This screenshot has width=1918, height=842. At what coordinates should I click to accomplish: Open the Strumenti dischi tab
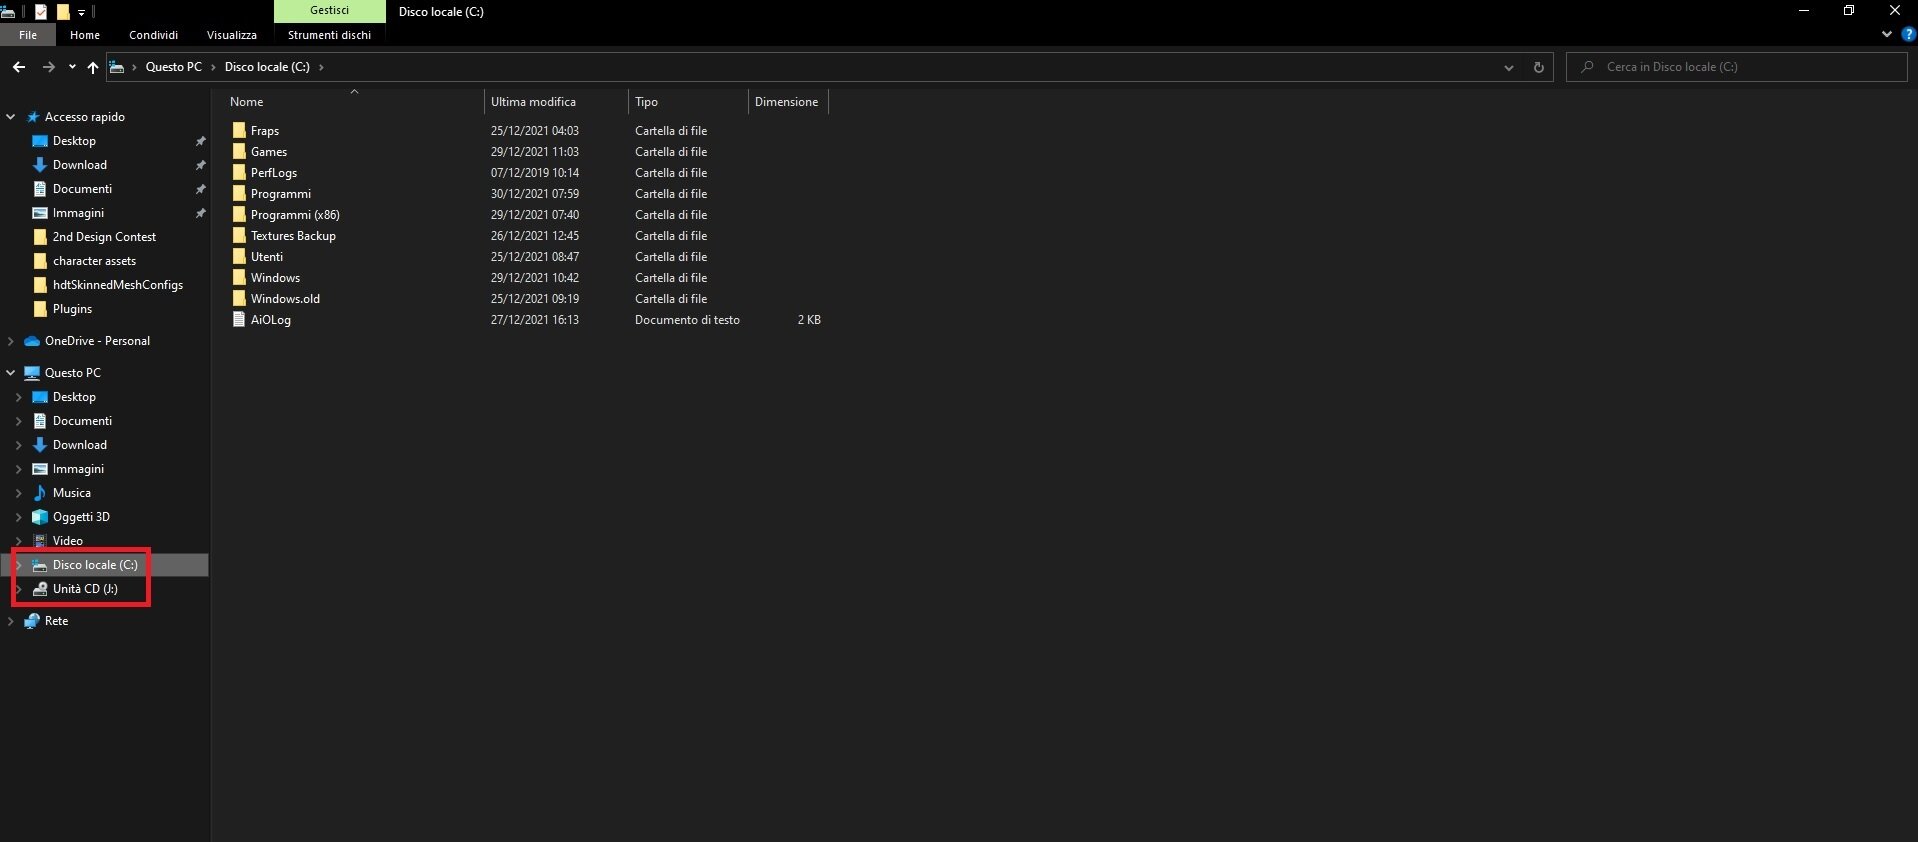(329, 35)
